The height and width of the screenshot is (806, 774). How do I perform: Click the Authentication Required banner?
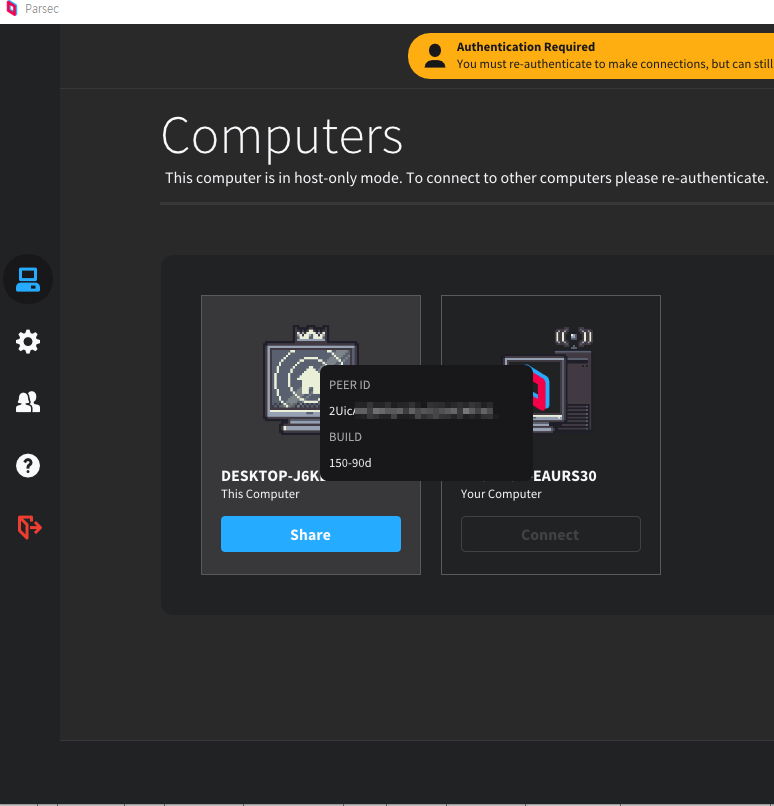[591, 56]
